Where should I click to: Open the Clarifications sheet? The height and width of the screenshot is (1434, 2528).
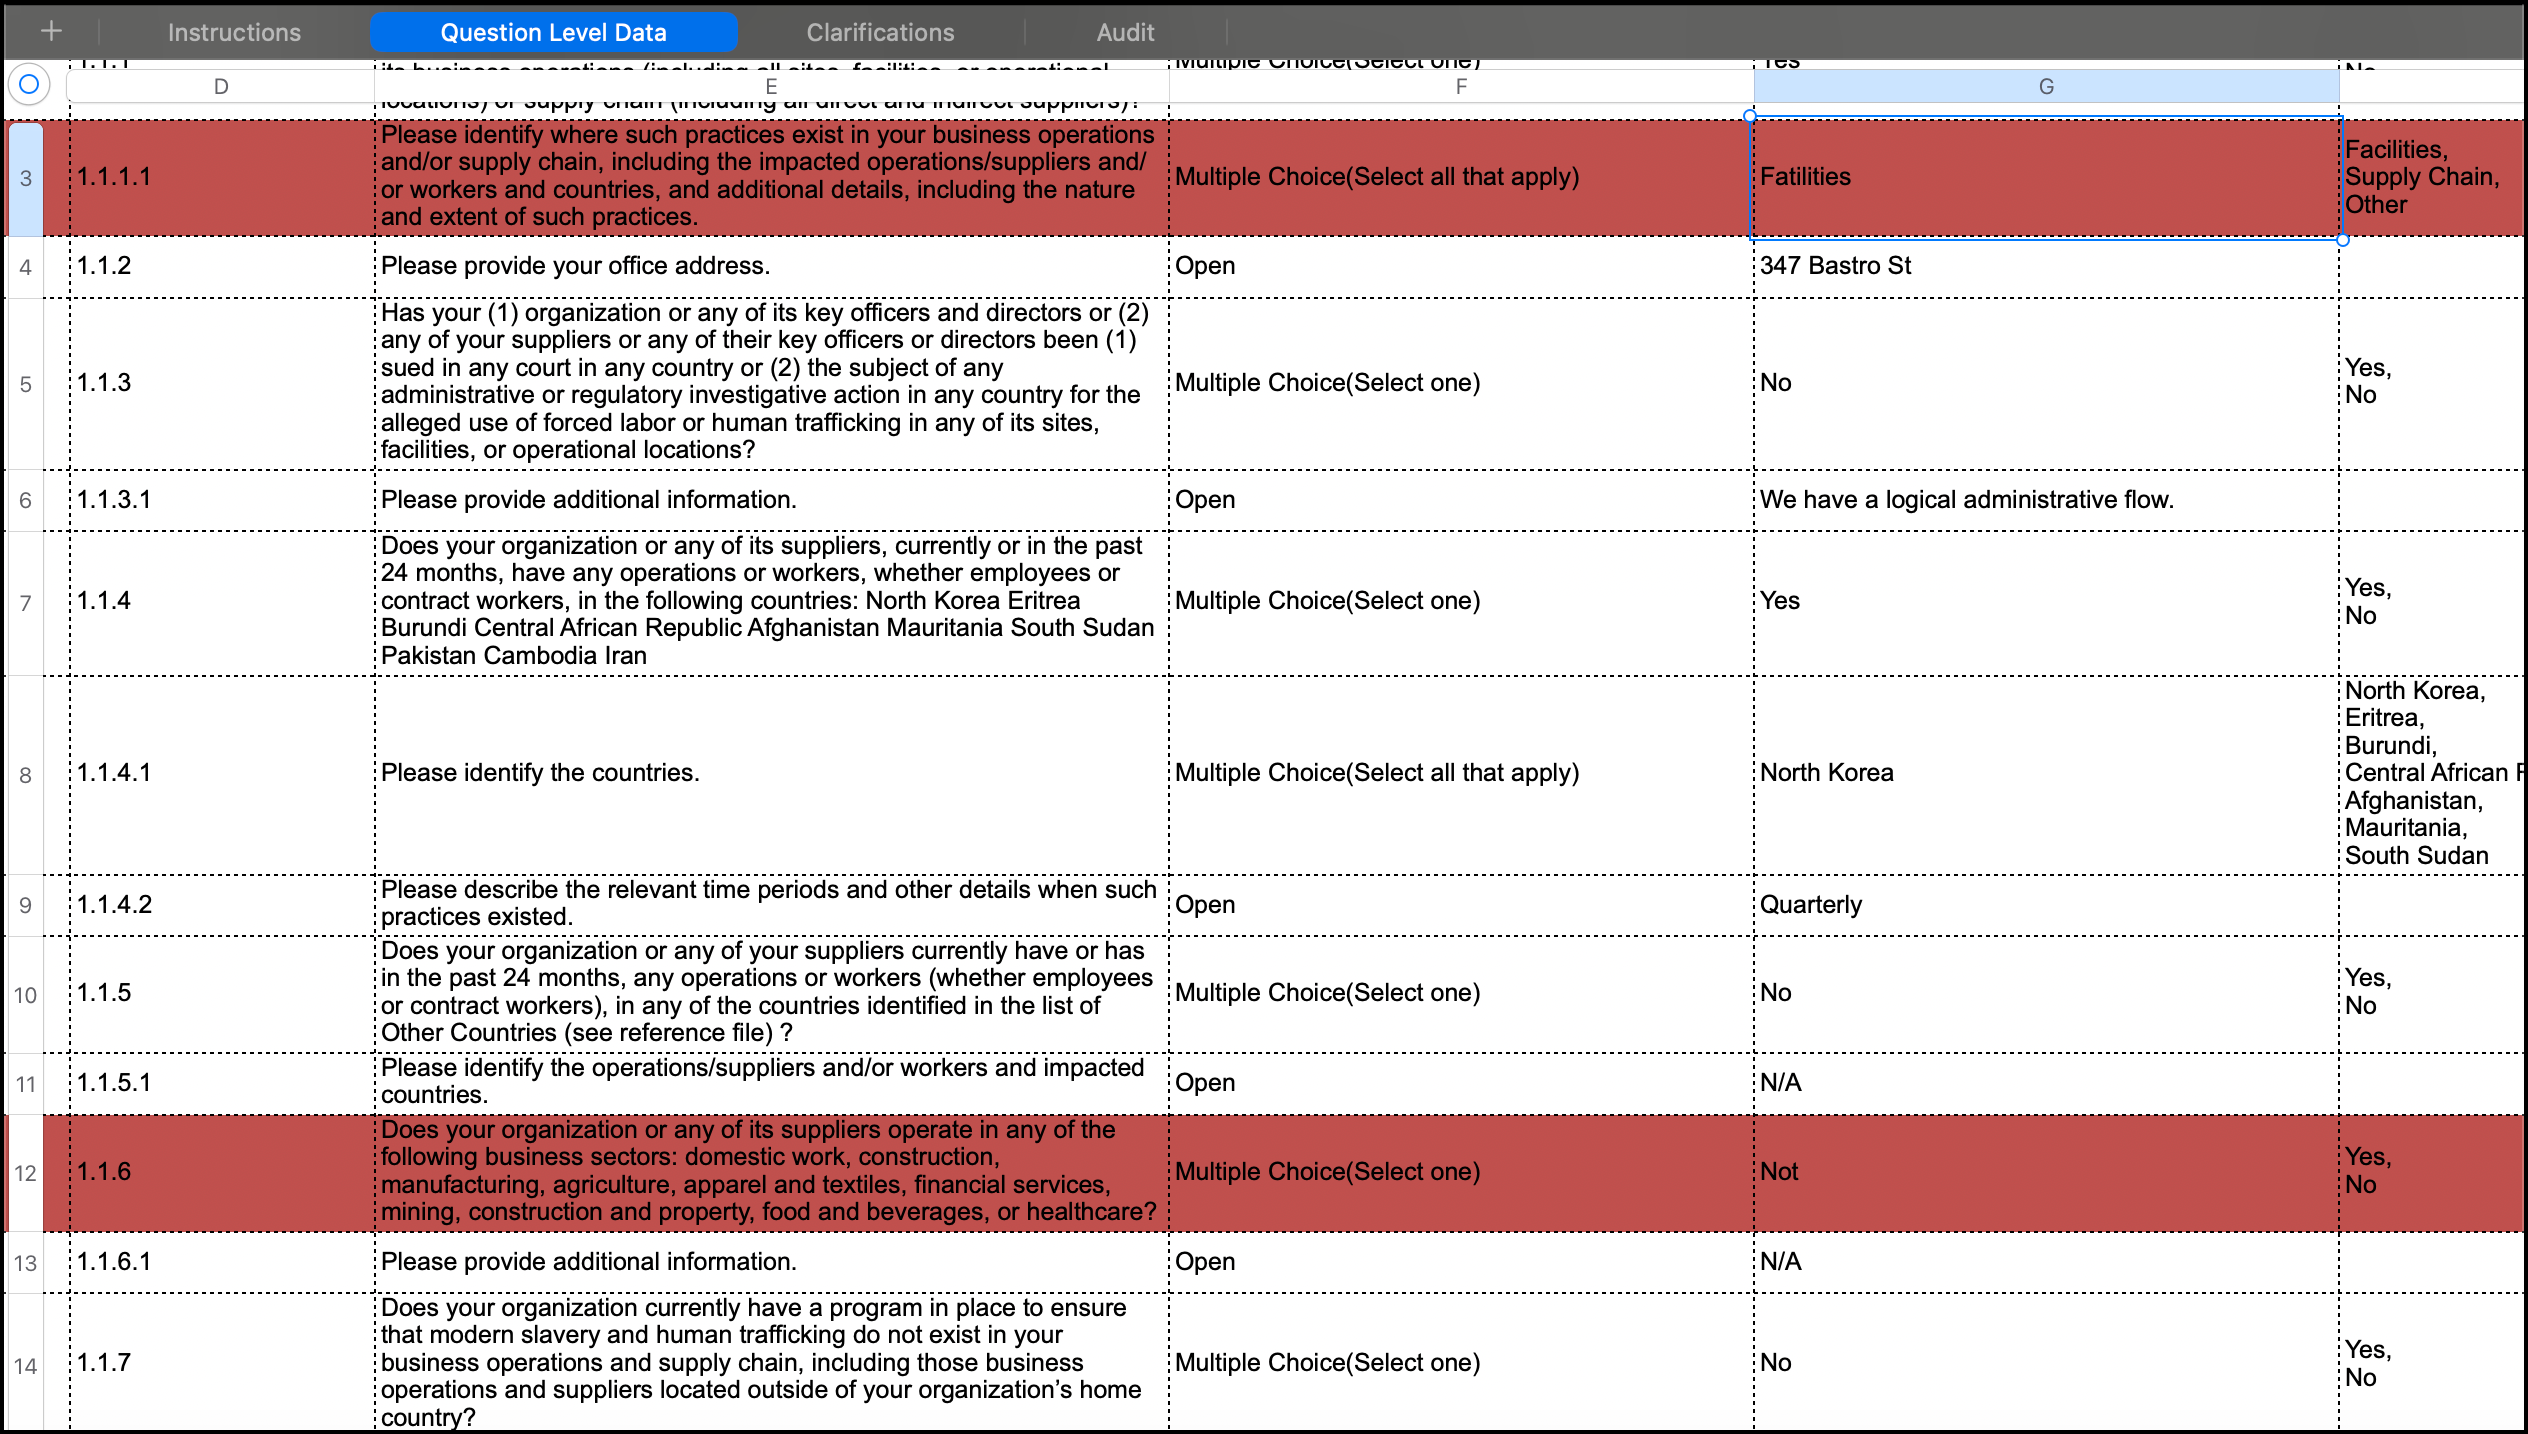coord(879,31)
